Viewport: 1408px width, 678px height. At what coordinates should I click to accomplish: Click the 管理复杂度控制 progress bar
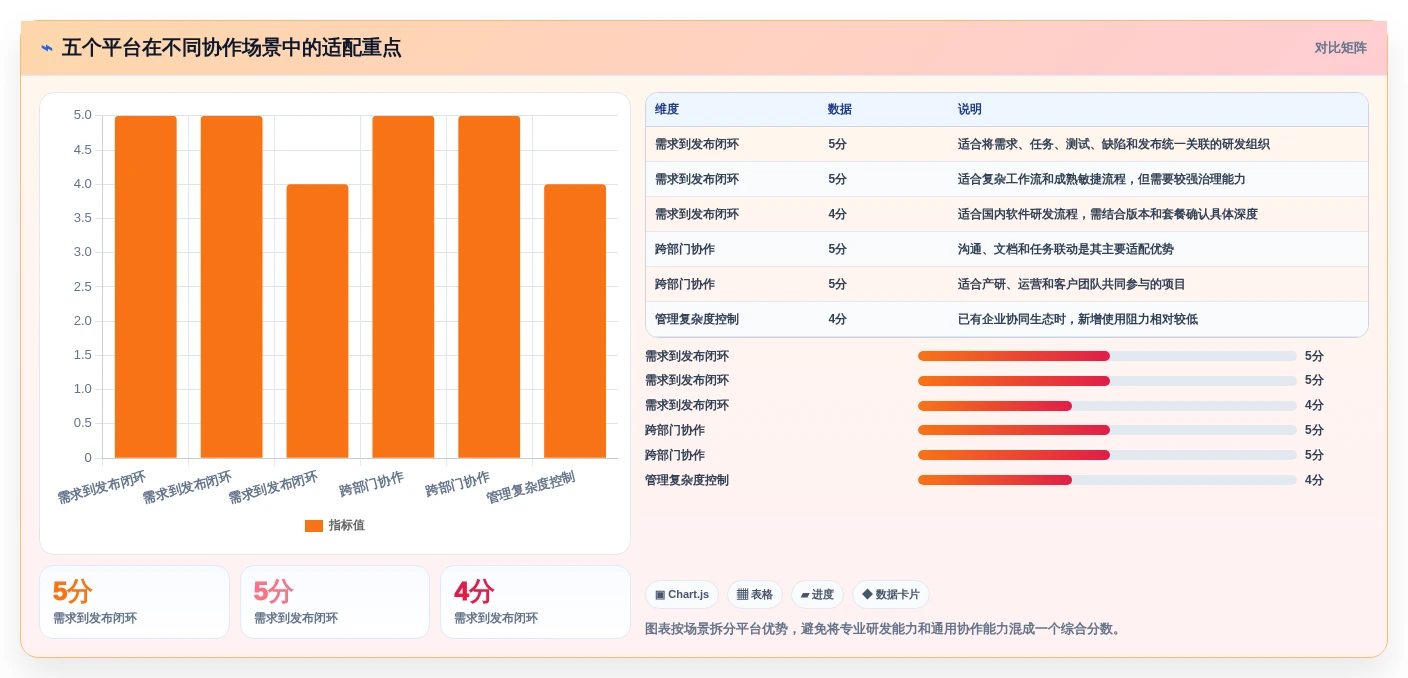coord(1107,480)
